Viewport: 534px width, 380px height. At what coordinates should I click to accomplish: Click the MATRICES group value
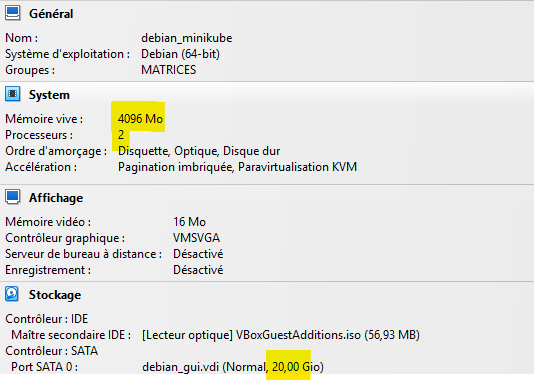(169, 70)
